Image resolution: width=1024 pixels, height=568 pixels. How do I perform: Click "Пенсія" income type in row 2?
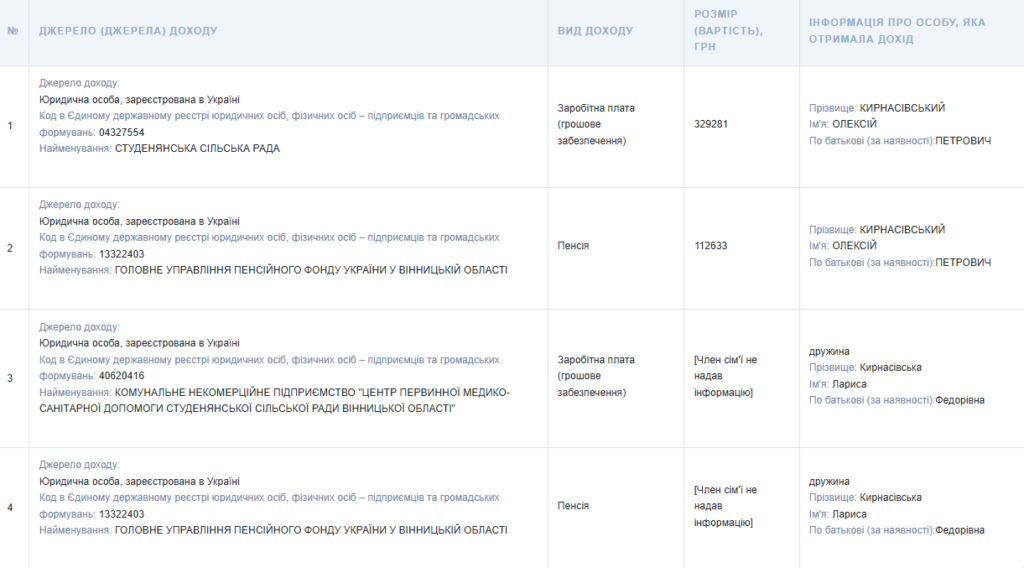(x=573, y=246)
